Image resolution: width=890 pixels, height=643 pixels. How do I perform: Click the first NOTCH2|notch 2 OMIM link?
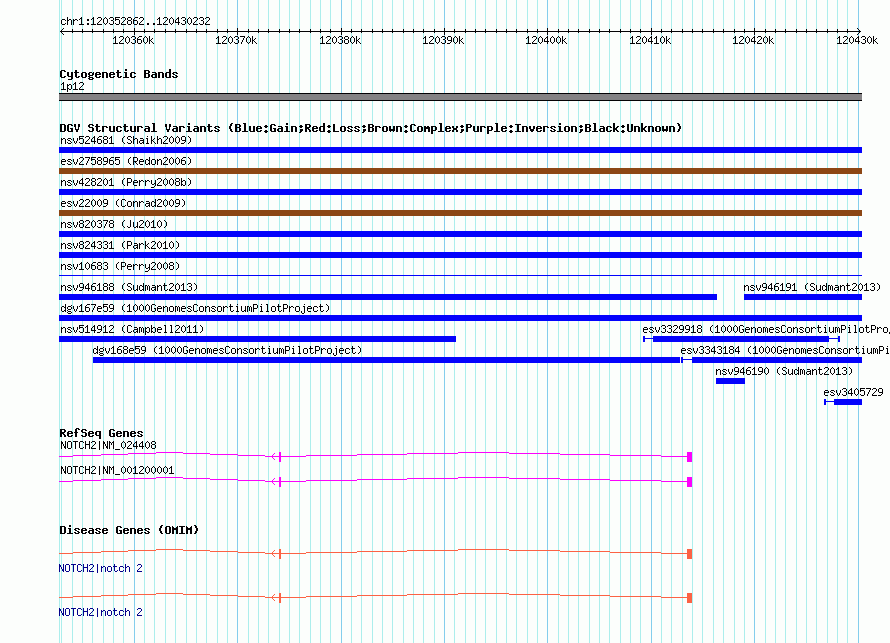pos(101,568)
